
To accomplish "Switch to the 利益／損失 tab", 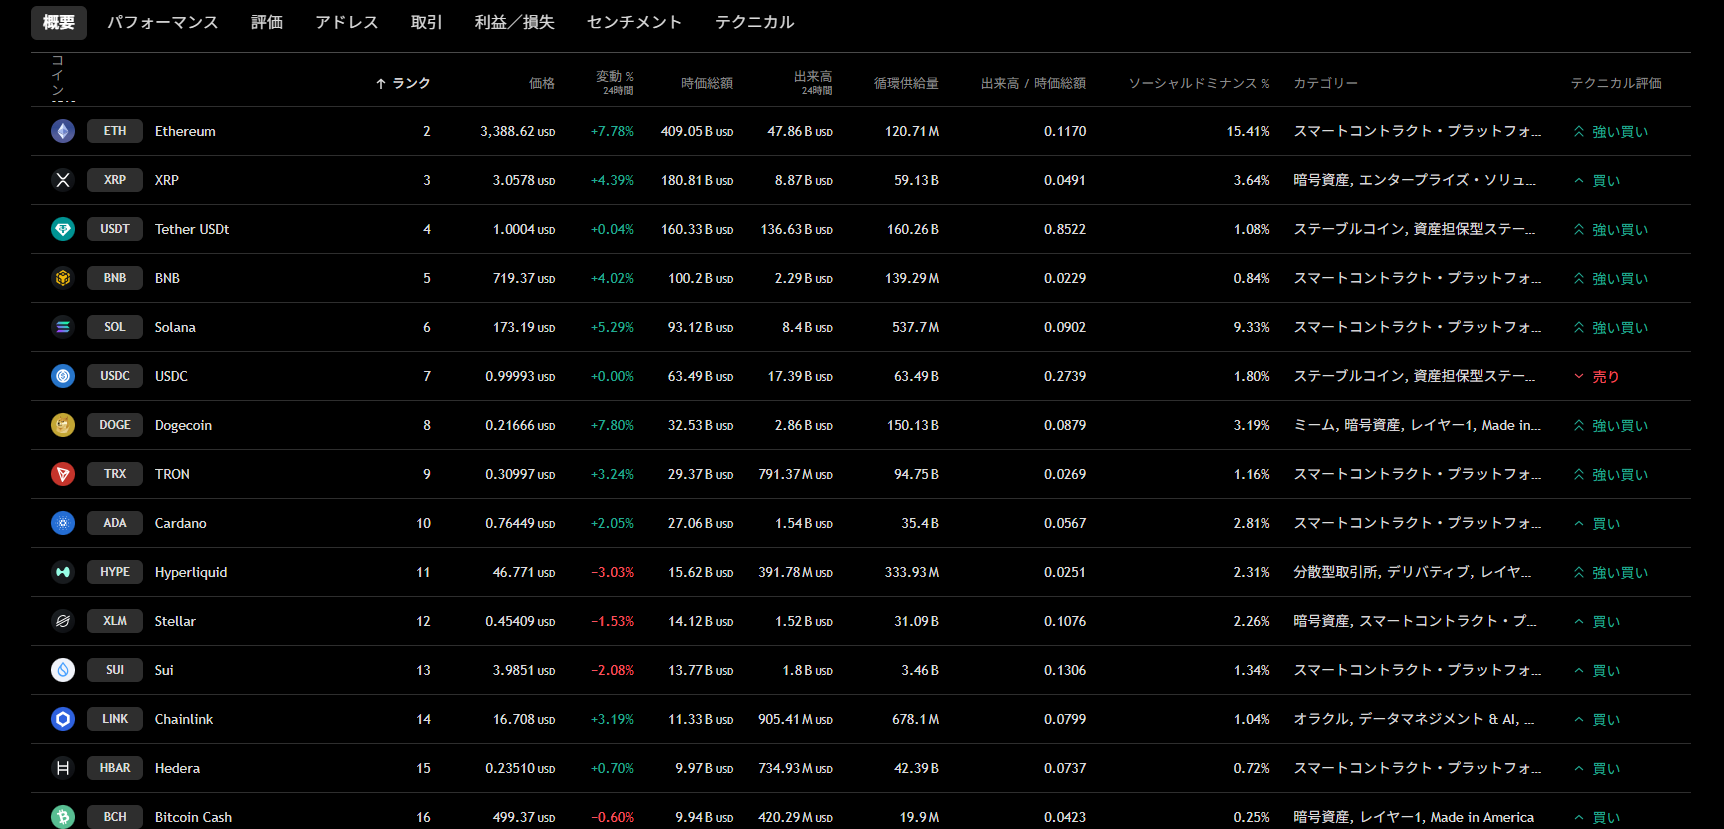I will coord(515,22).
